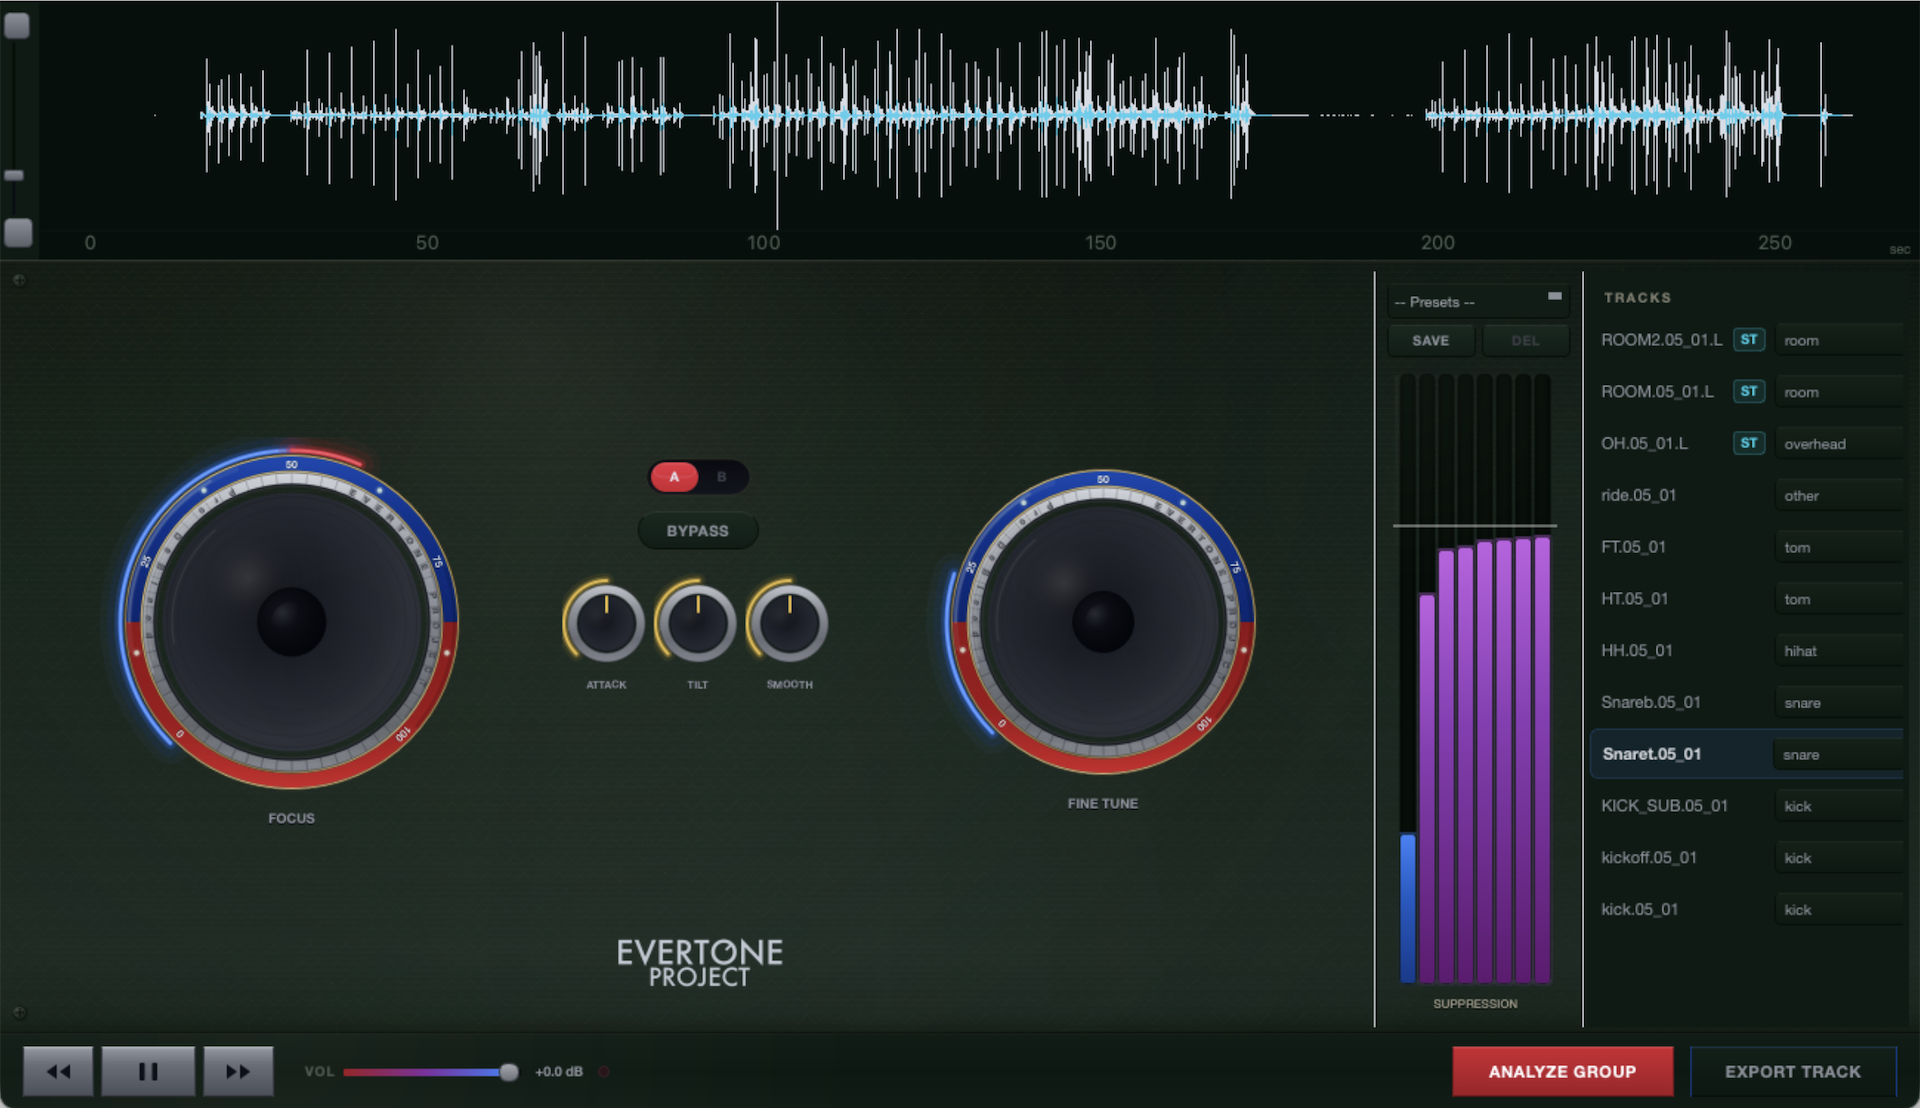Open other type dropdown for ride.05_01
Image resolution: width=1920 pixels, height=1108 pixels.
pyautogui.click(x=1839, y=495)
